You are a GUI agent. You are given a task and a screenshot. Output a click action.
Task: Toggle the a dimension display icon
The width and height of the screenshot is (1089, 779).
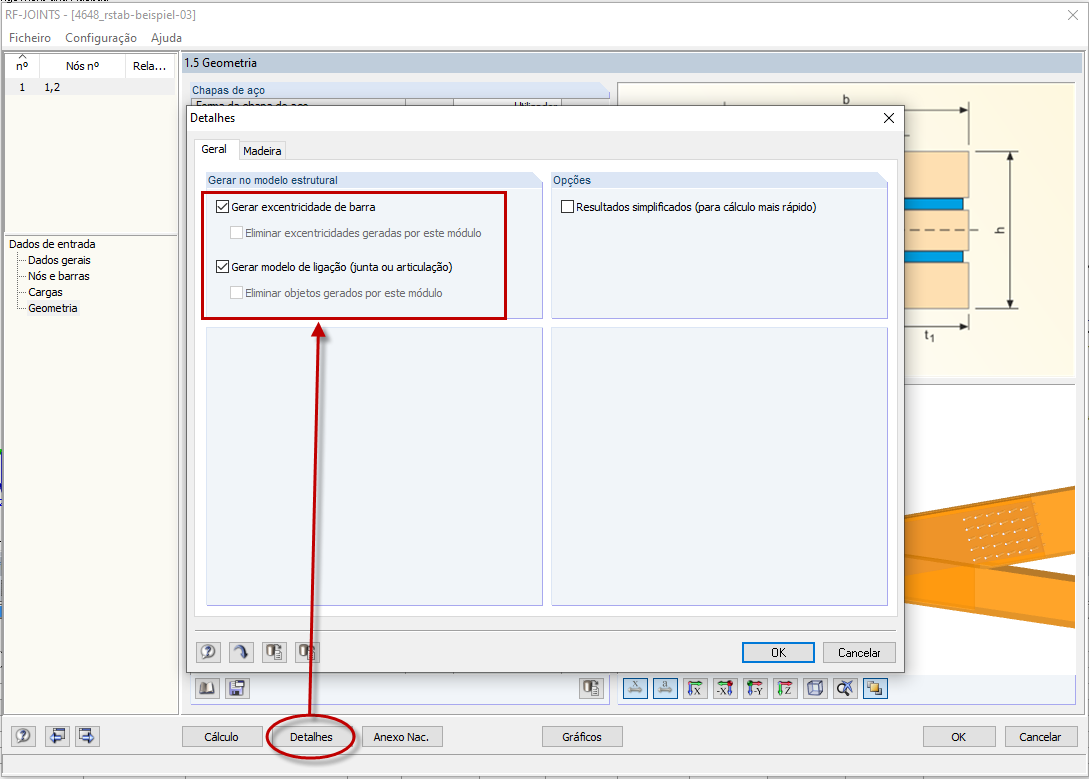(665, 688)
